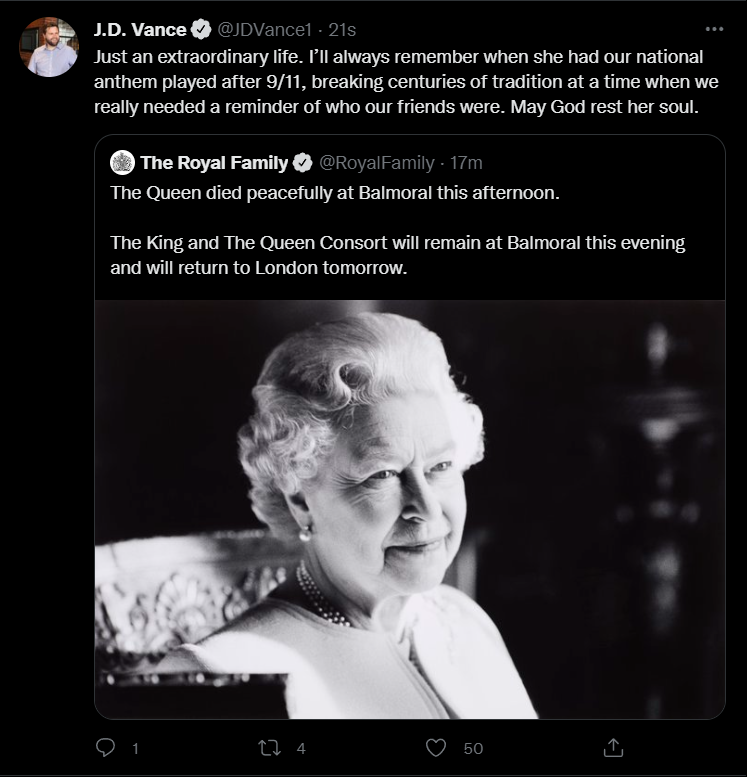This screenshot has height=777, width=747.
Task: Click the reply speech bubble icon
Action: tap(105, 747)
